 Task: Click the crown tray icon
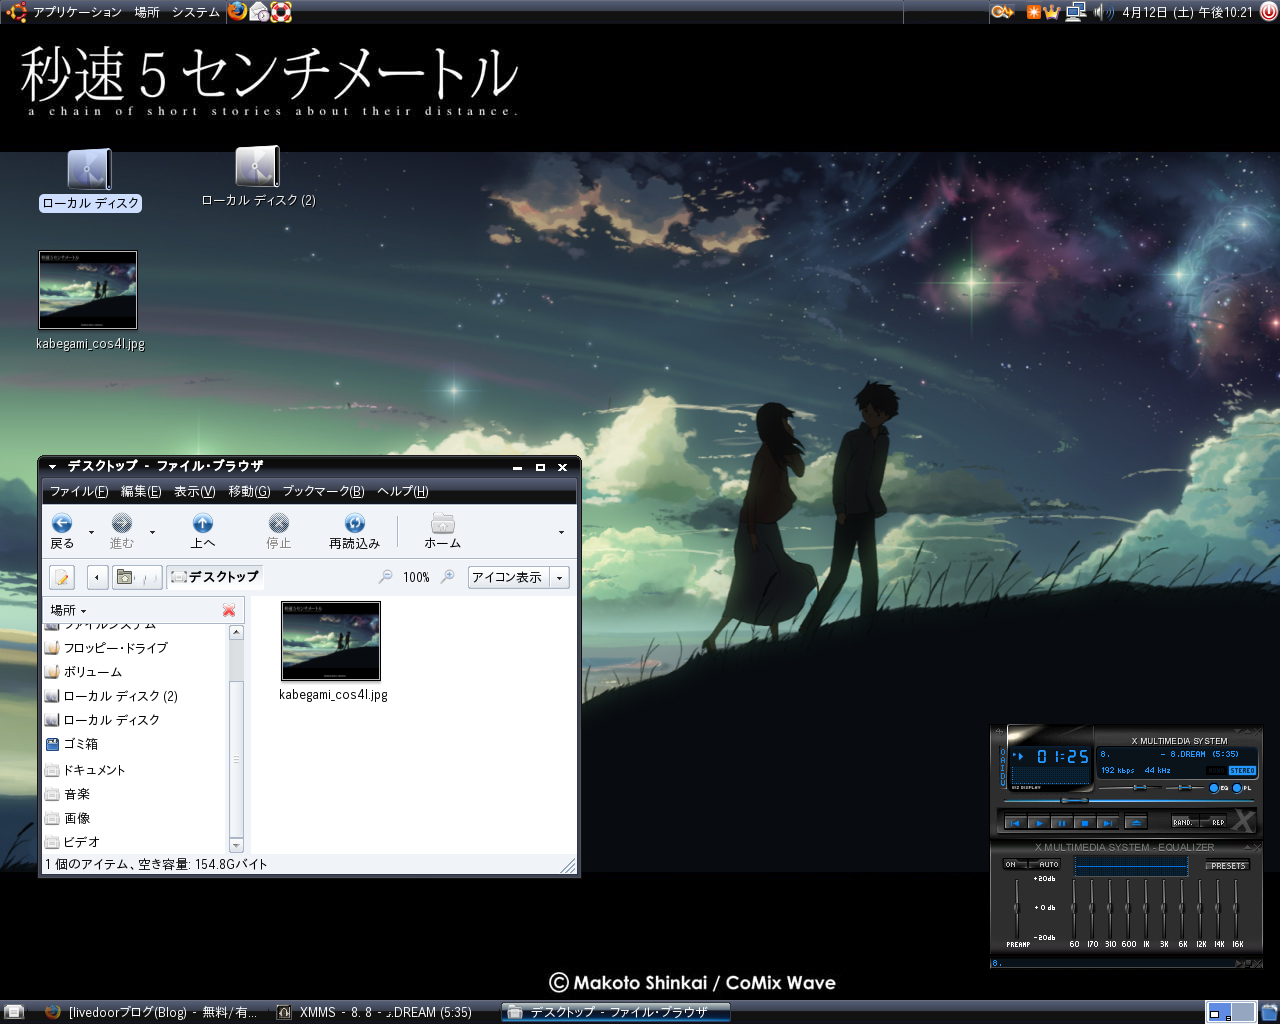(1051, 12)
